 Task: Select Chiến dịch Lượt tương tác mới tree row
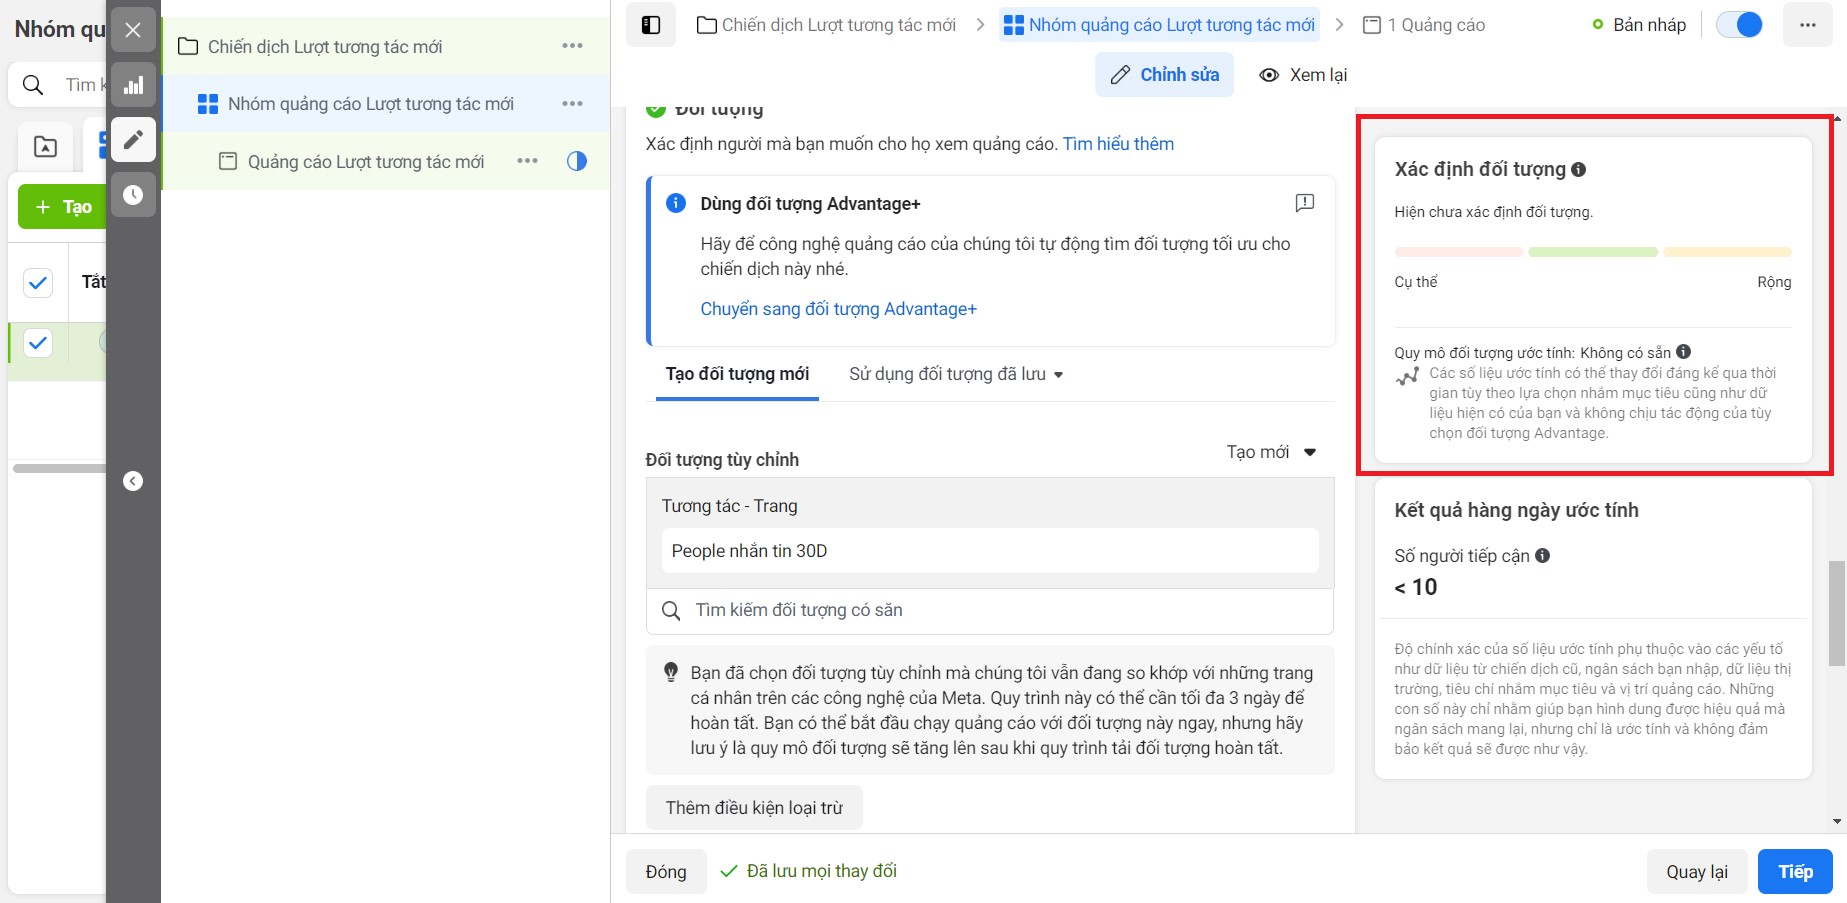pyautogui.click(x=386, y=46)
